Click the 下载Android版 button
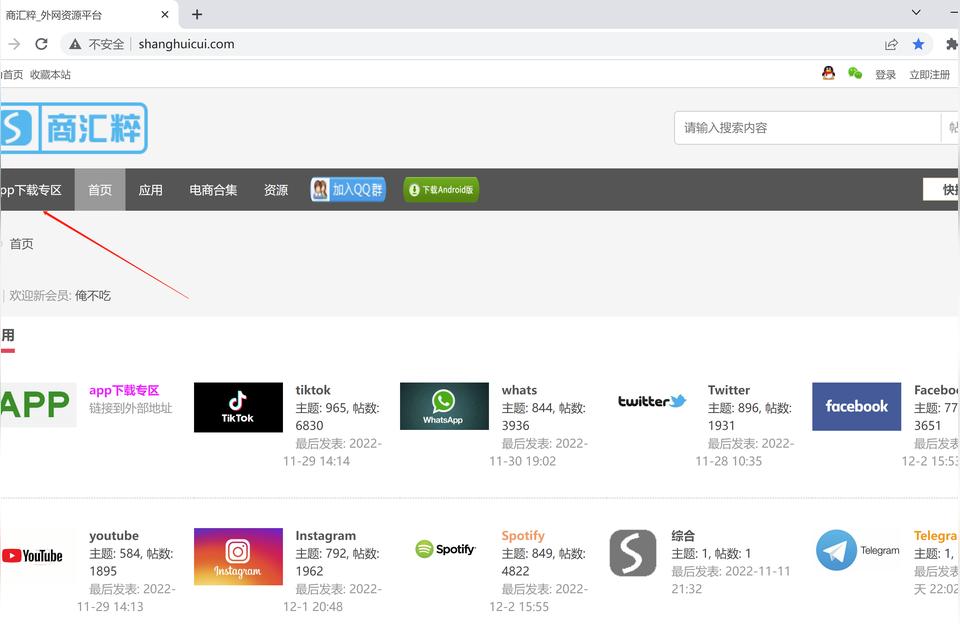Screen dimensions: 960x624 pyautogui.click(x=441, y=190)
